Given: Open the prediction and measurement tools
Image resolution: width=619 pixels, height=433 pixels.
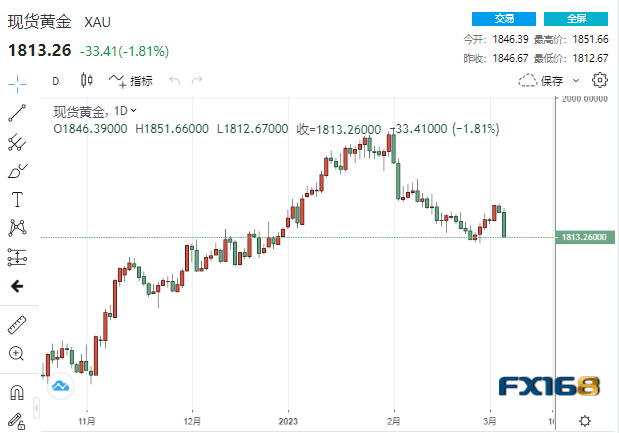Looking at the screenshot, I should click(17, 256).
